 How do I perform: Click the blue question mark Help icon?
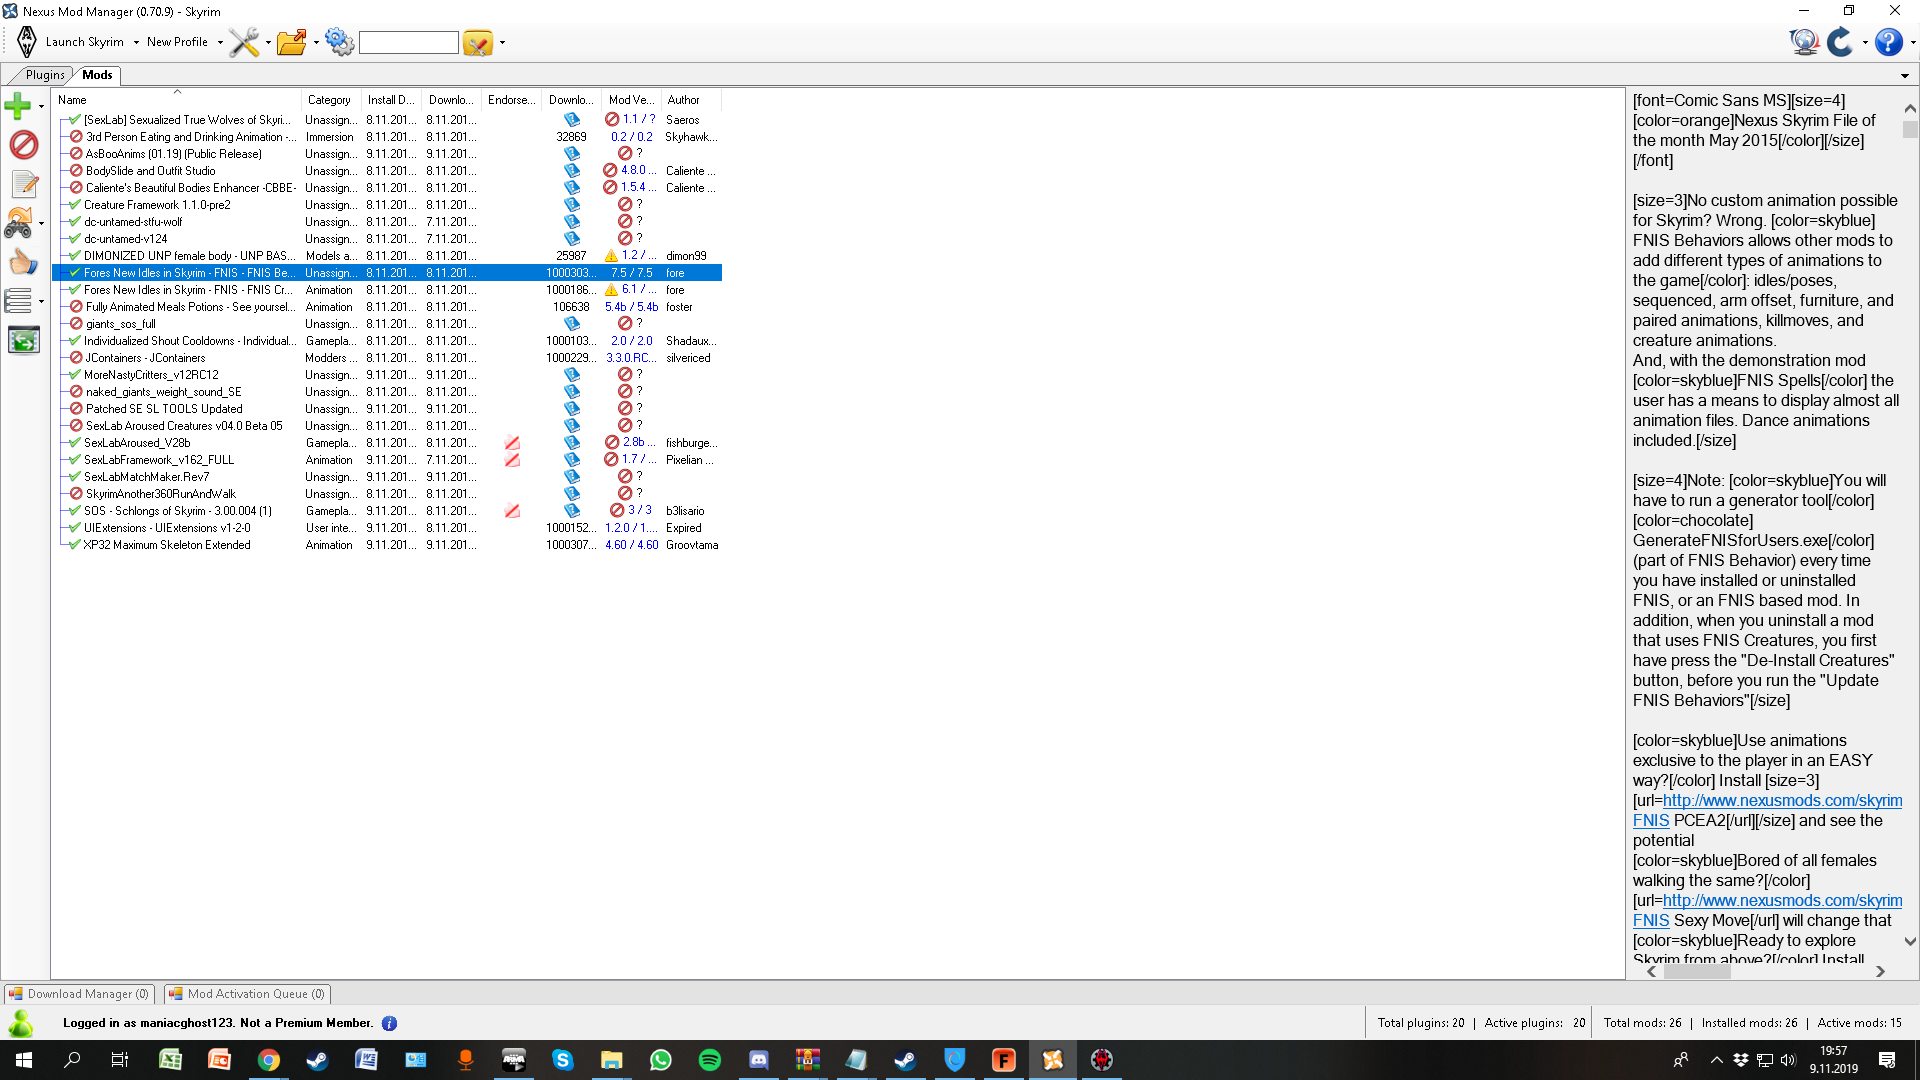1888,42
